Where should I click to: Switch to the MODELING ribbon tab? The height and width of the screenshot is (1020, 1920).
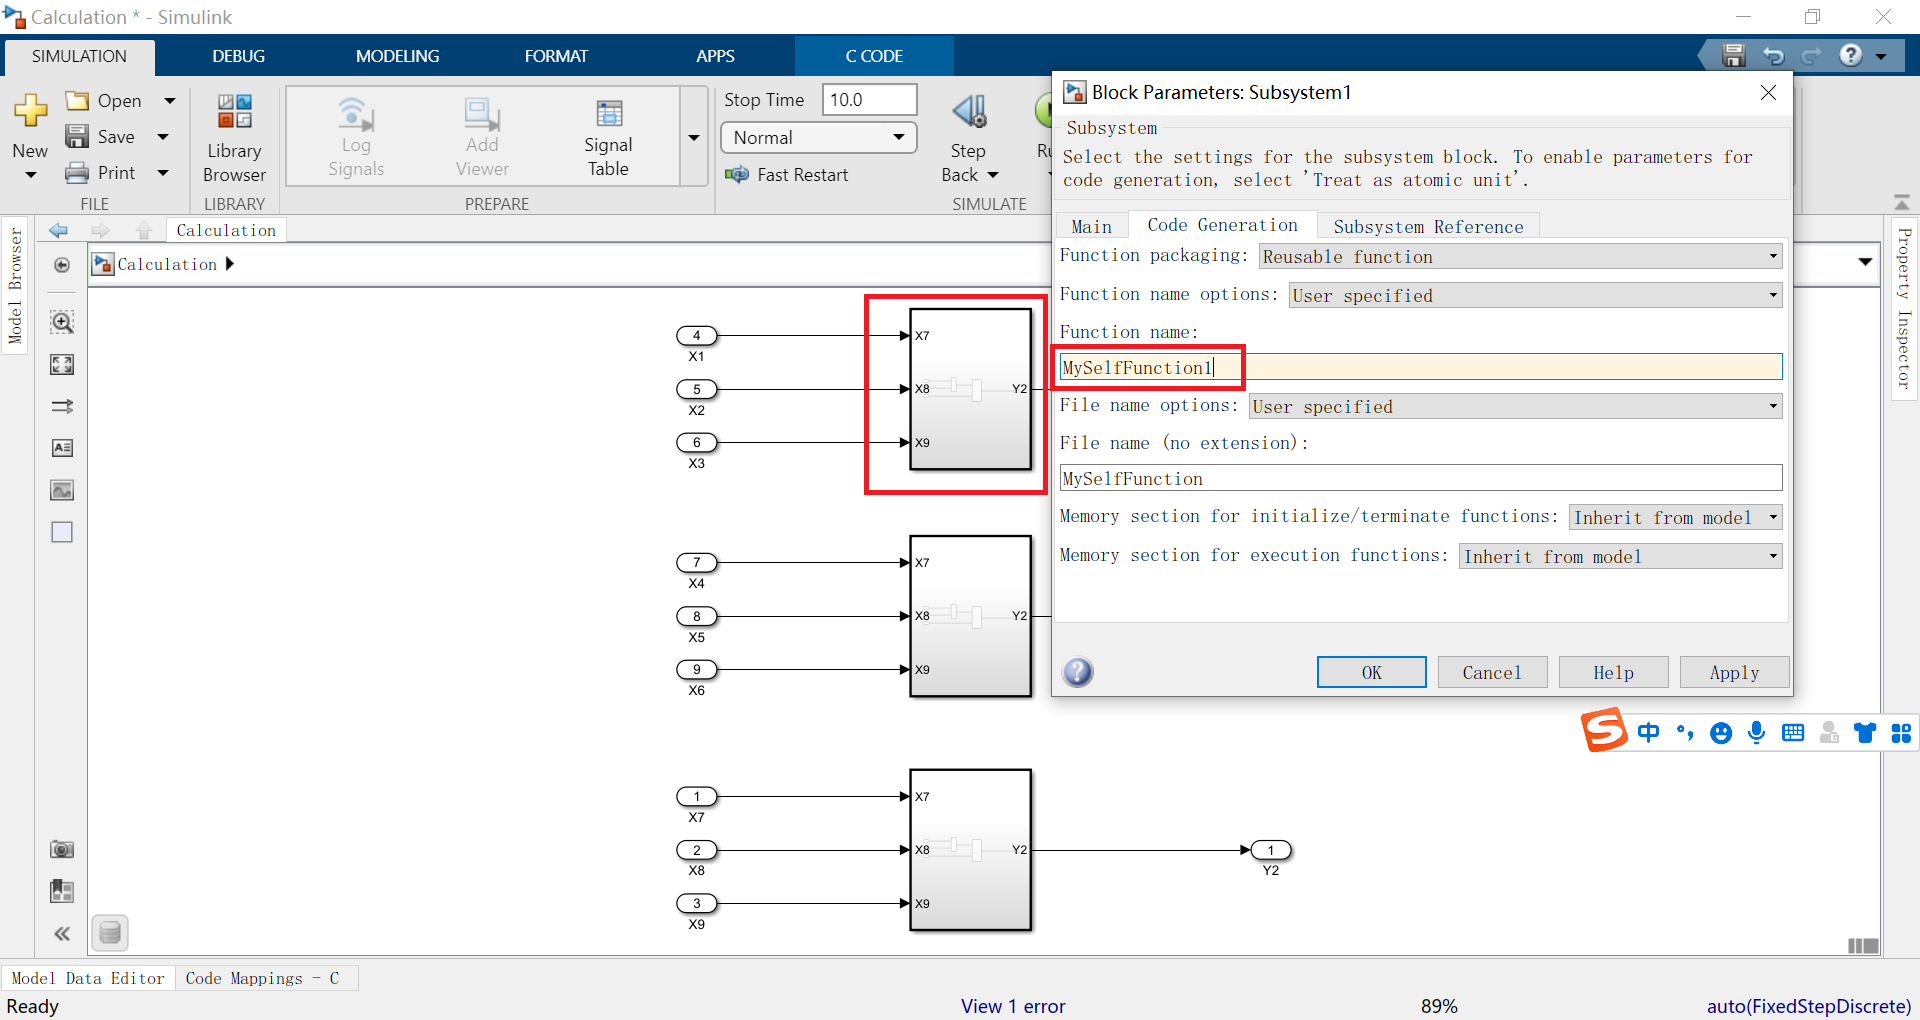[x=398, y=56]
